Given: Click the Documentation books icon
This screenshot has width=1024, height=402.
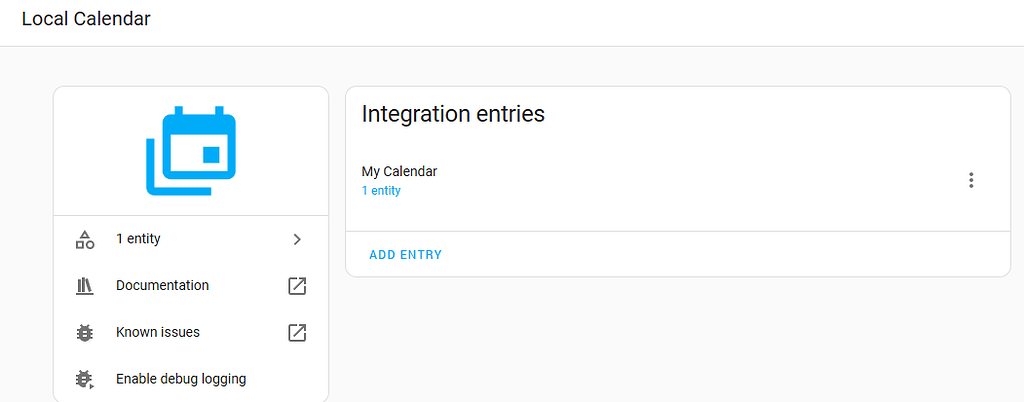Looking at the screenshot, I should coord(85,286).
